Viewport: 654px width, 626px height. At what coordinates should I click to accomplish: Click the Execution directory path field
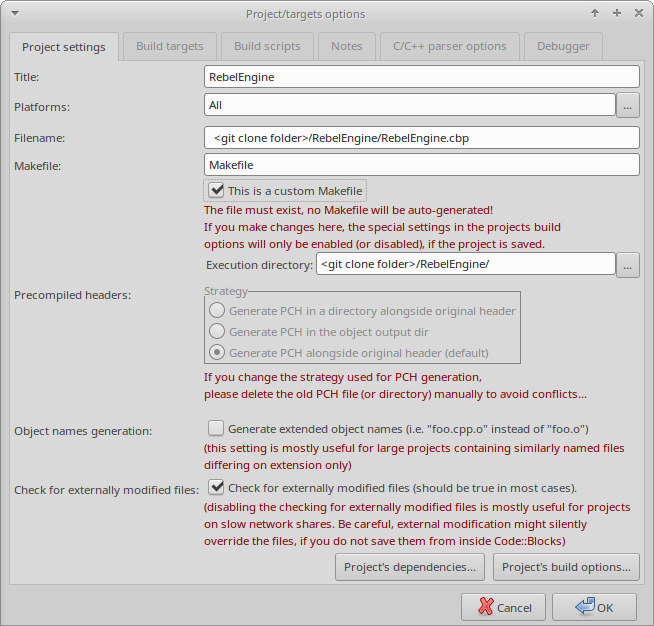tap(465, 264)
